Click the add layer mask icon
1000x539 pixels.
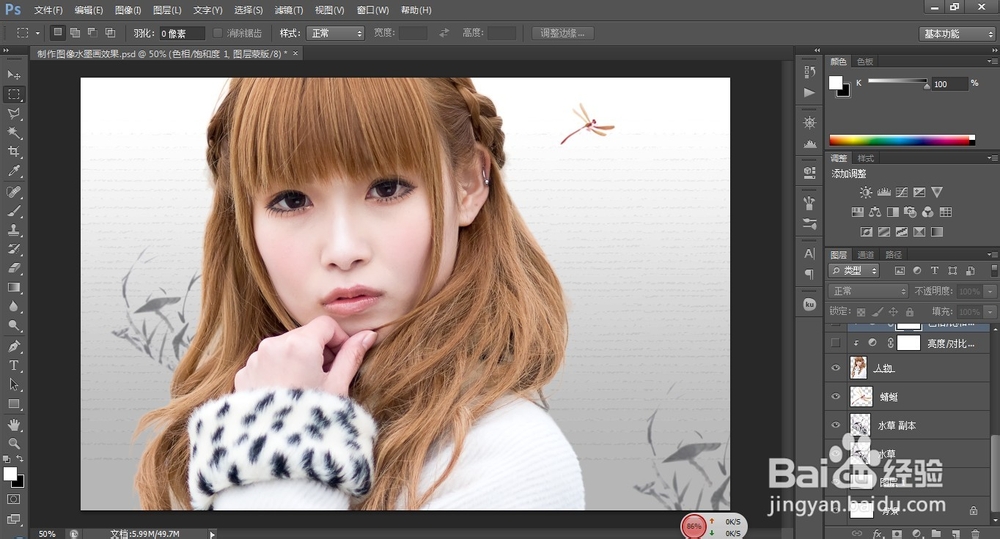click(x=897, y=533)
